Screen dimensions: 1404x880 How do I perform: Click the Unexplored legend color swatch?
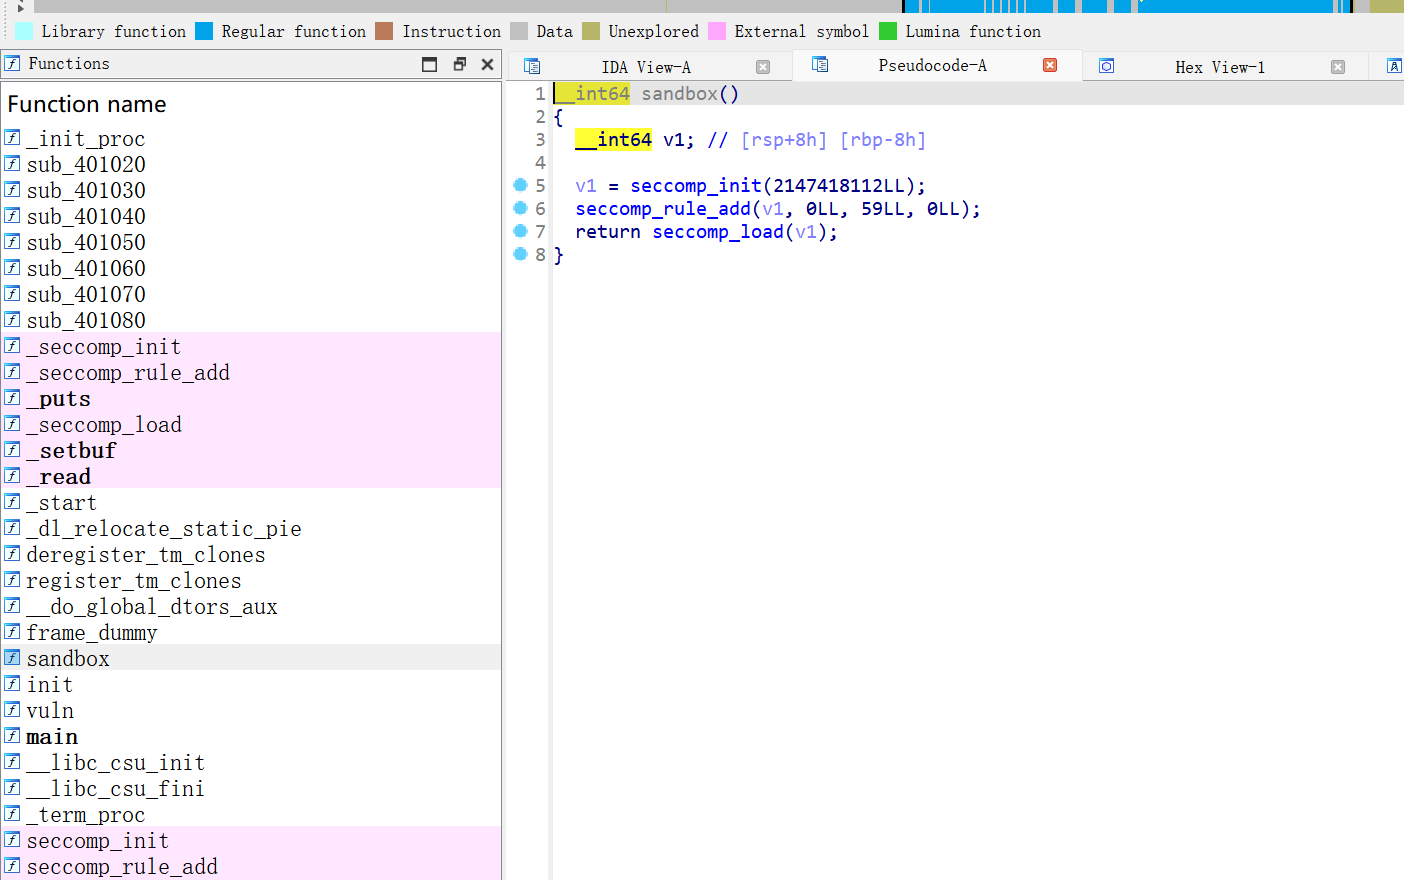click(x=591, y=31)
